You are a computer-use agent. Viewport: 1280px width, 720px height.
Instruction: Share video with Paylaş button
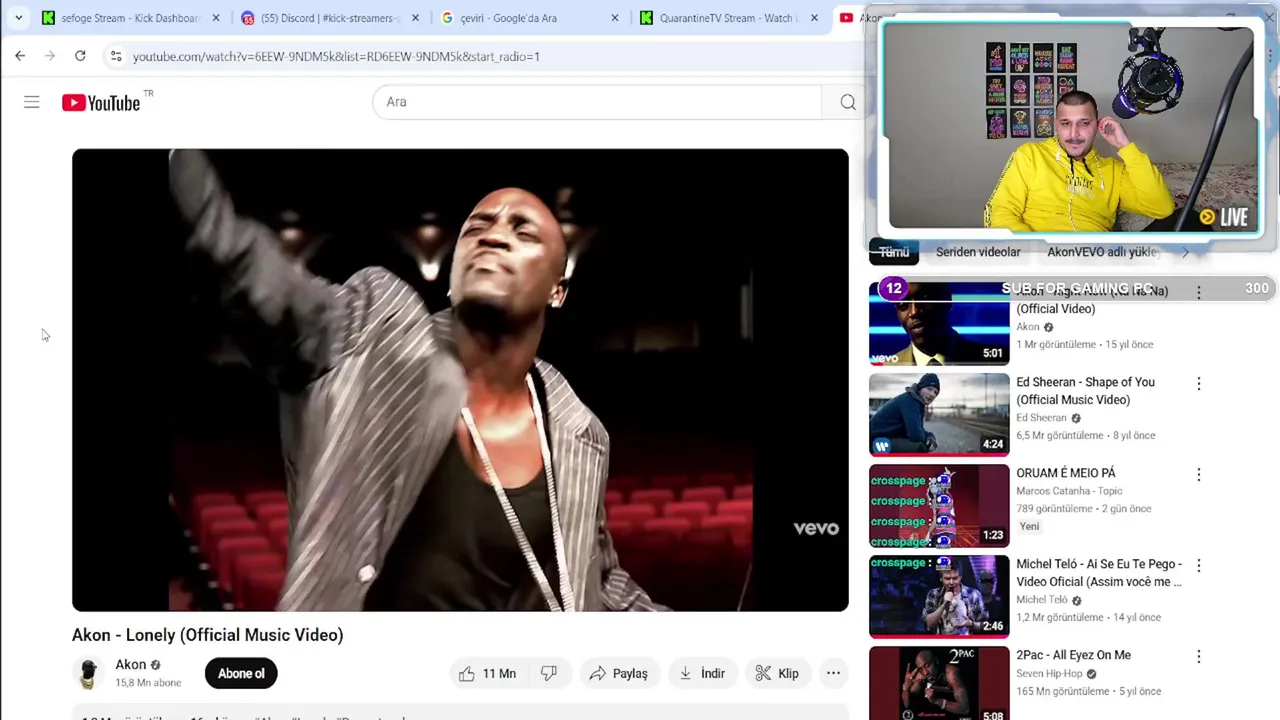coord(618,673)
